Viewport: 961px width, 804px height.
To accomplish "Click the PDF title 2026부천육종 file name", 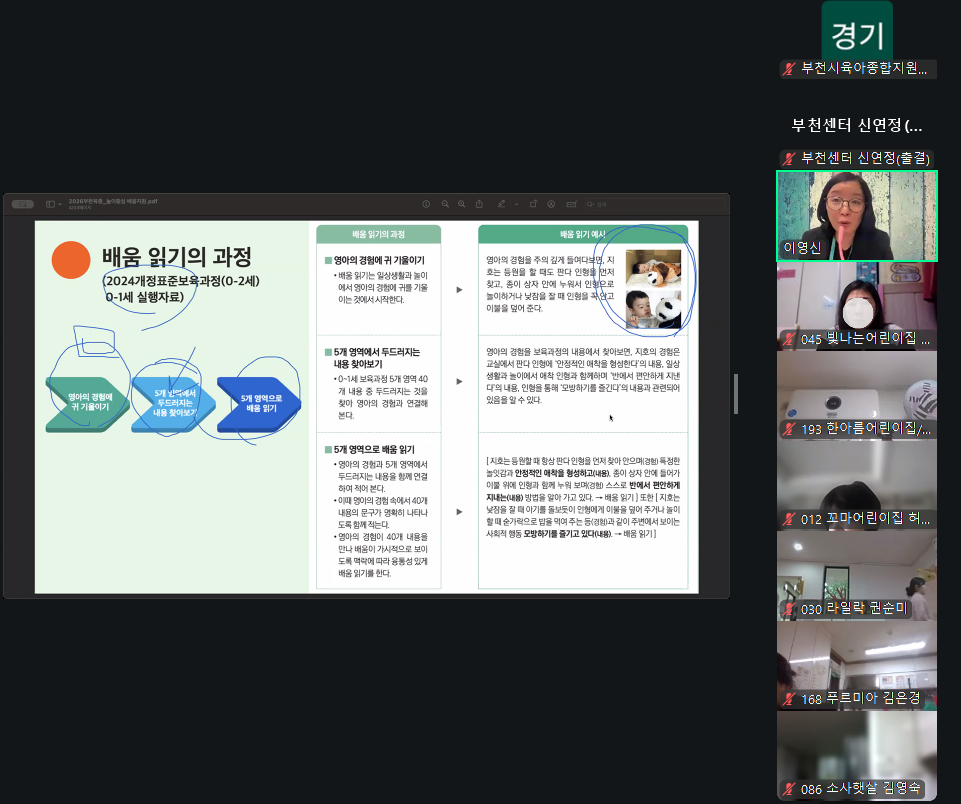I will point(113,201).
